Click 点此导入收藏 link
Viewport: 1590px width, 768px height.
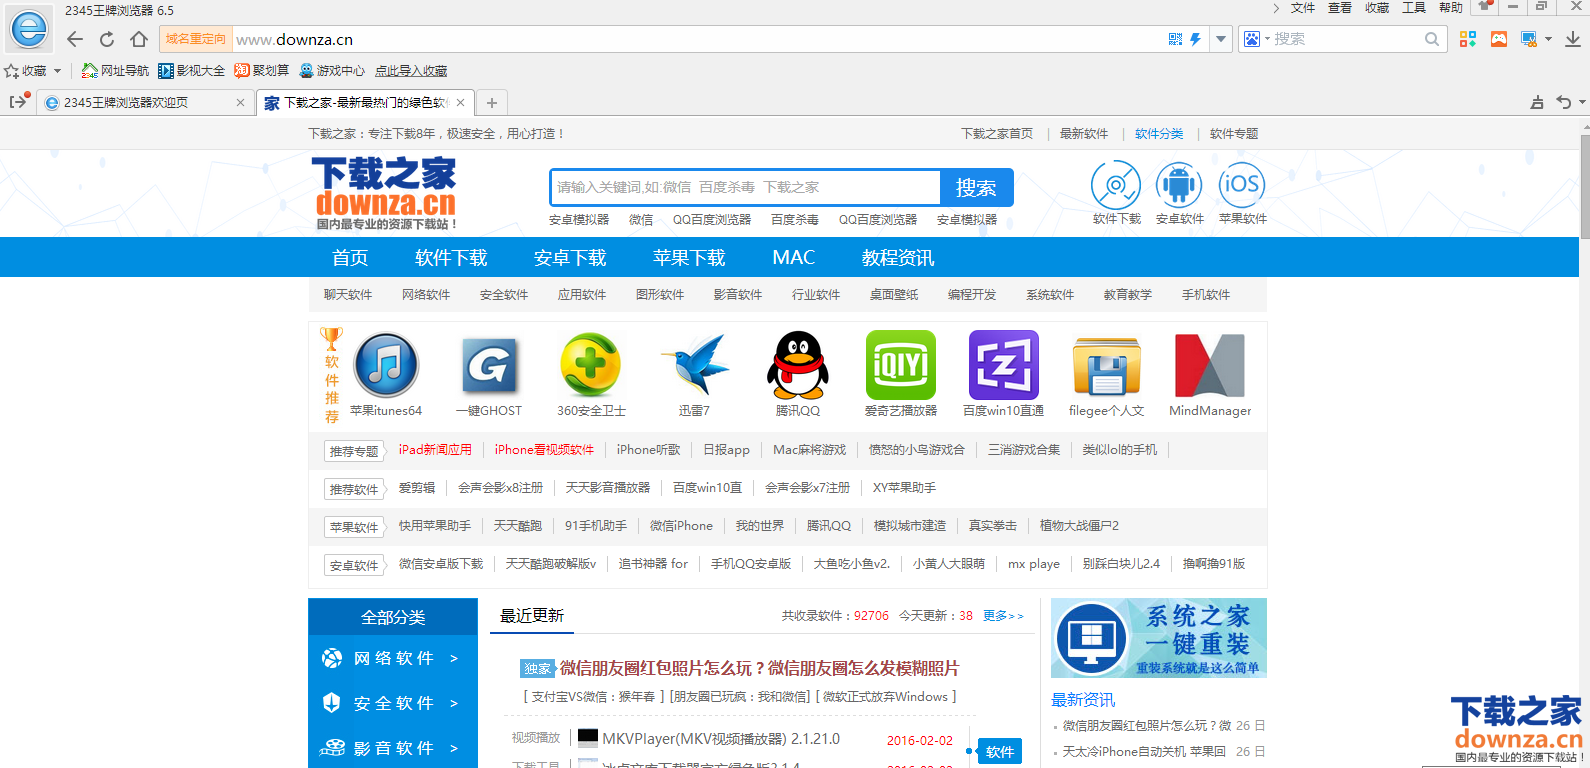click(411, 71)
